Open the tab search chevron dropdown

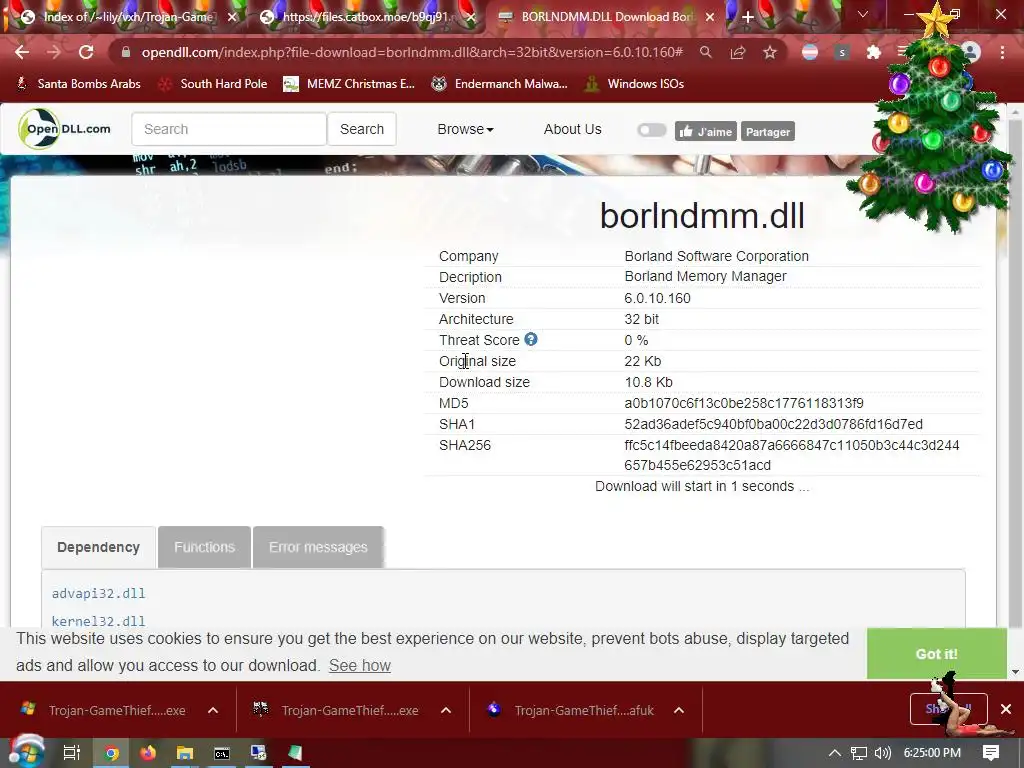point(863,14)
